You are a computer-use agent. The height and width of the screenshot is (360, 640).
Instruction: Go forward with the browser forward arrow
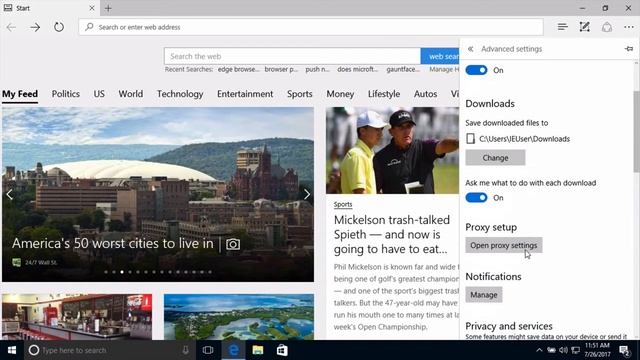tap(35, 27)
